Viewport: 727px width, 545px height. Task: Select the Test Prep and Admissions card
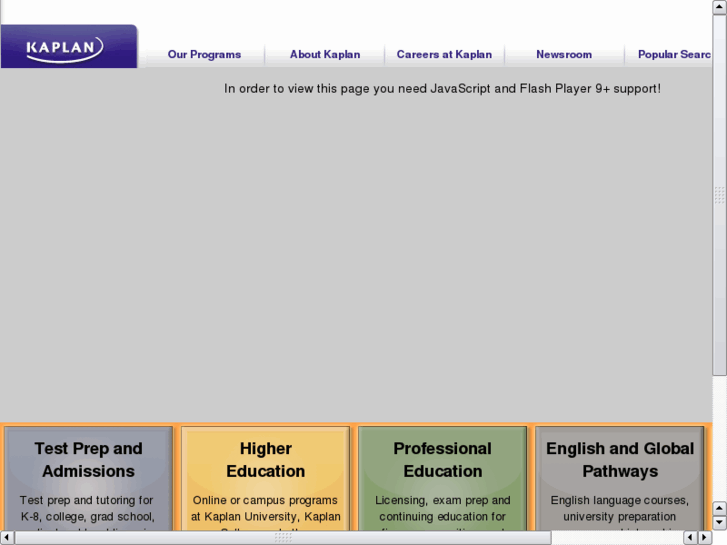(x=89, y=479)
